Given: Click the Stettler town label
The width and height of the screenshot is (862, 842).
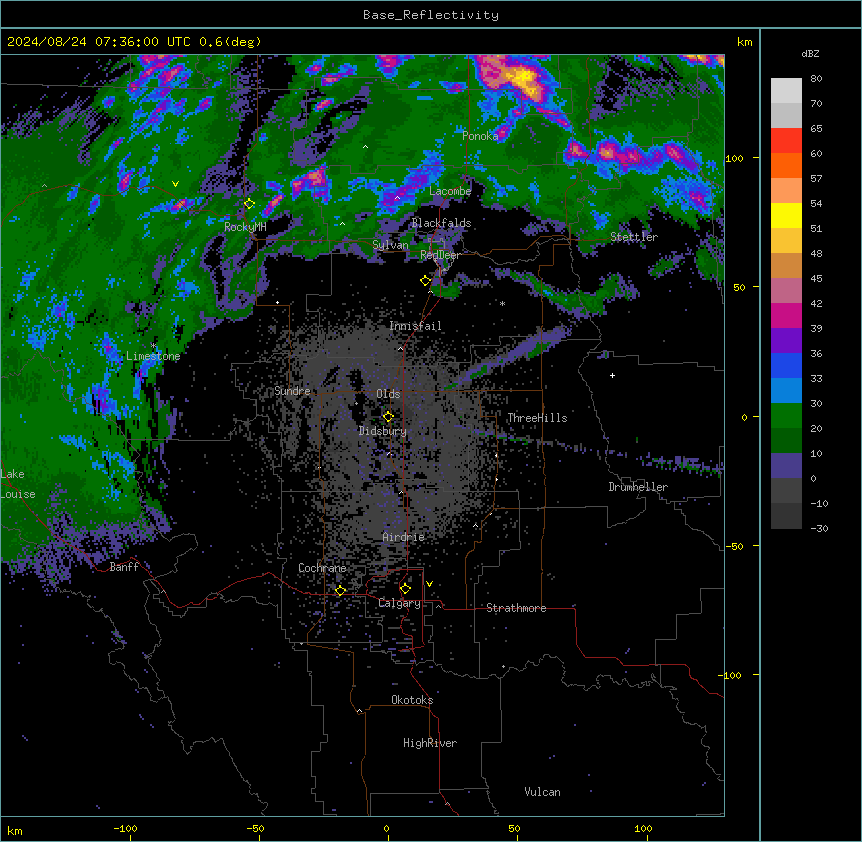Looking at the screenshot, I should pos(634,237).
